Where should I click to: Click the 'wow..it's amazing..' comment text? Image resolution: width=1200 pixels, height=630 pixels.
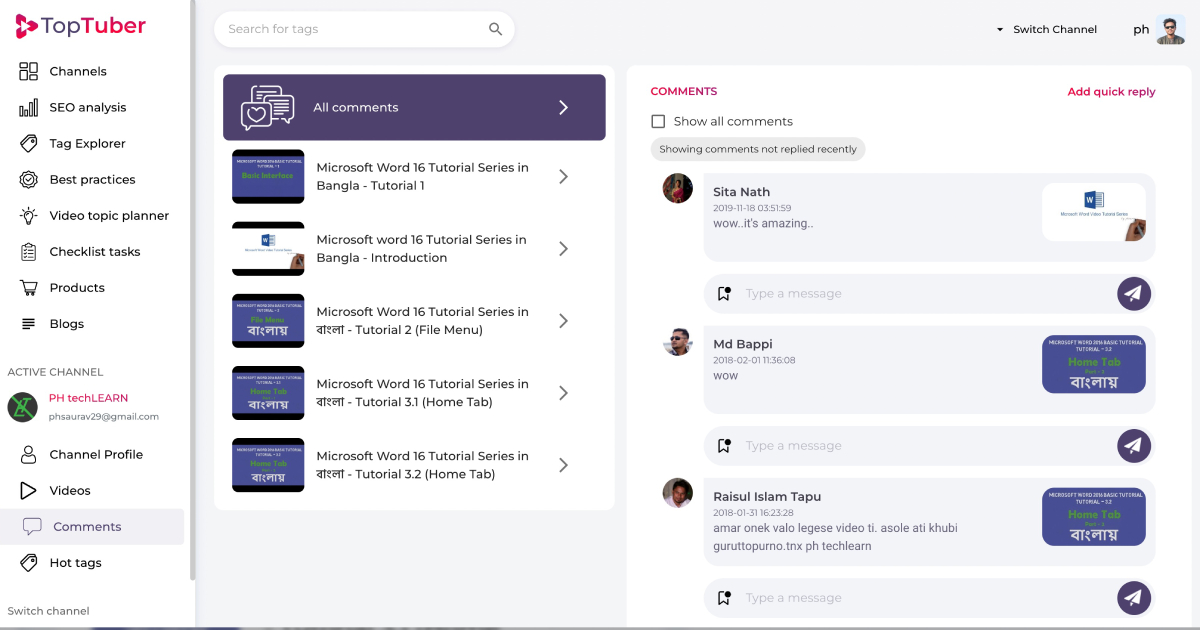pyautogui.click(x=763, y=223)
